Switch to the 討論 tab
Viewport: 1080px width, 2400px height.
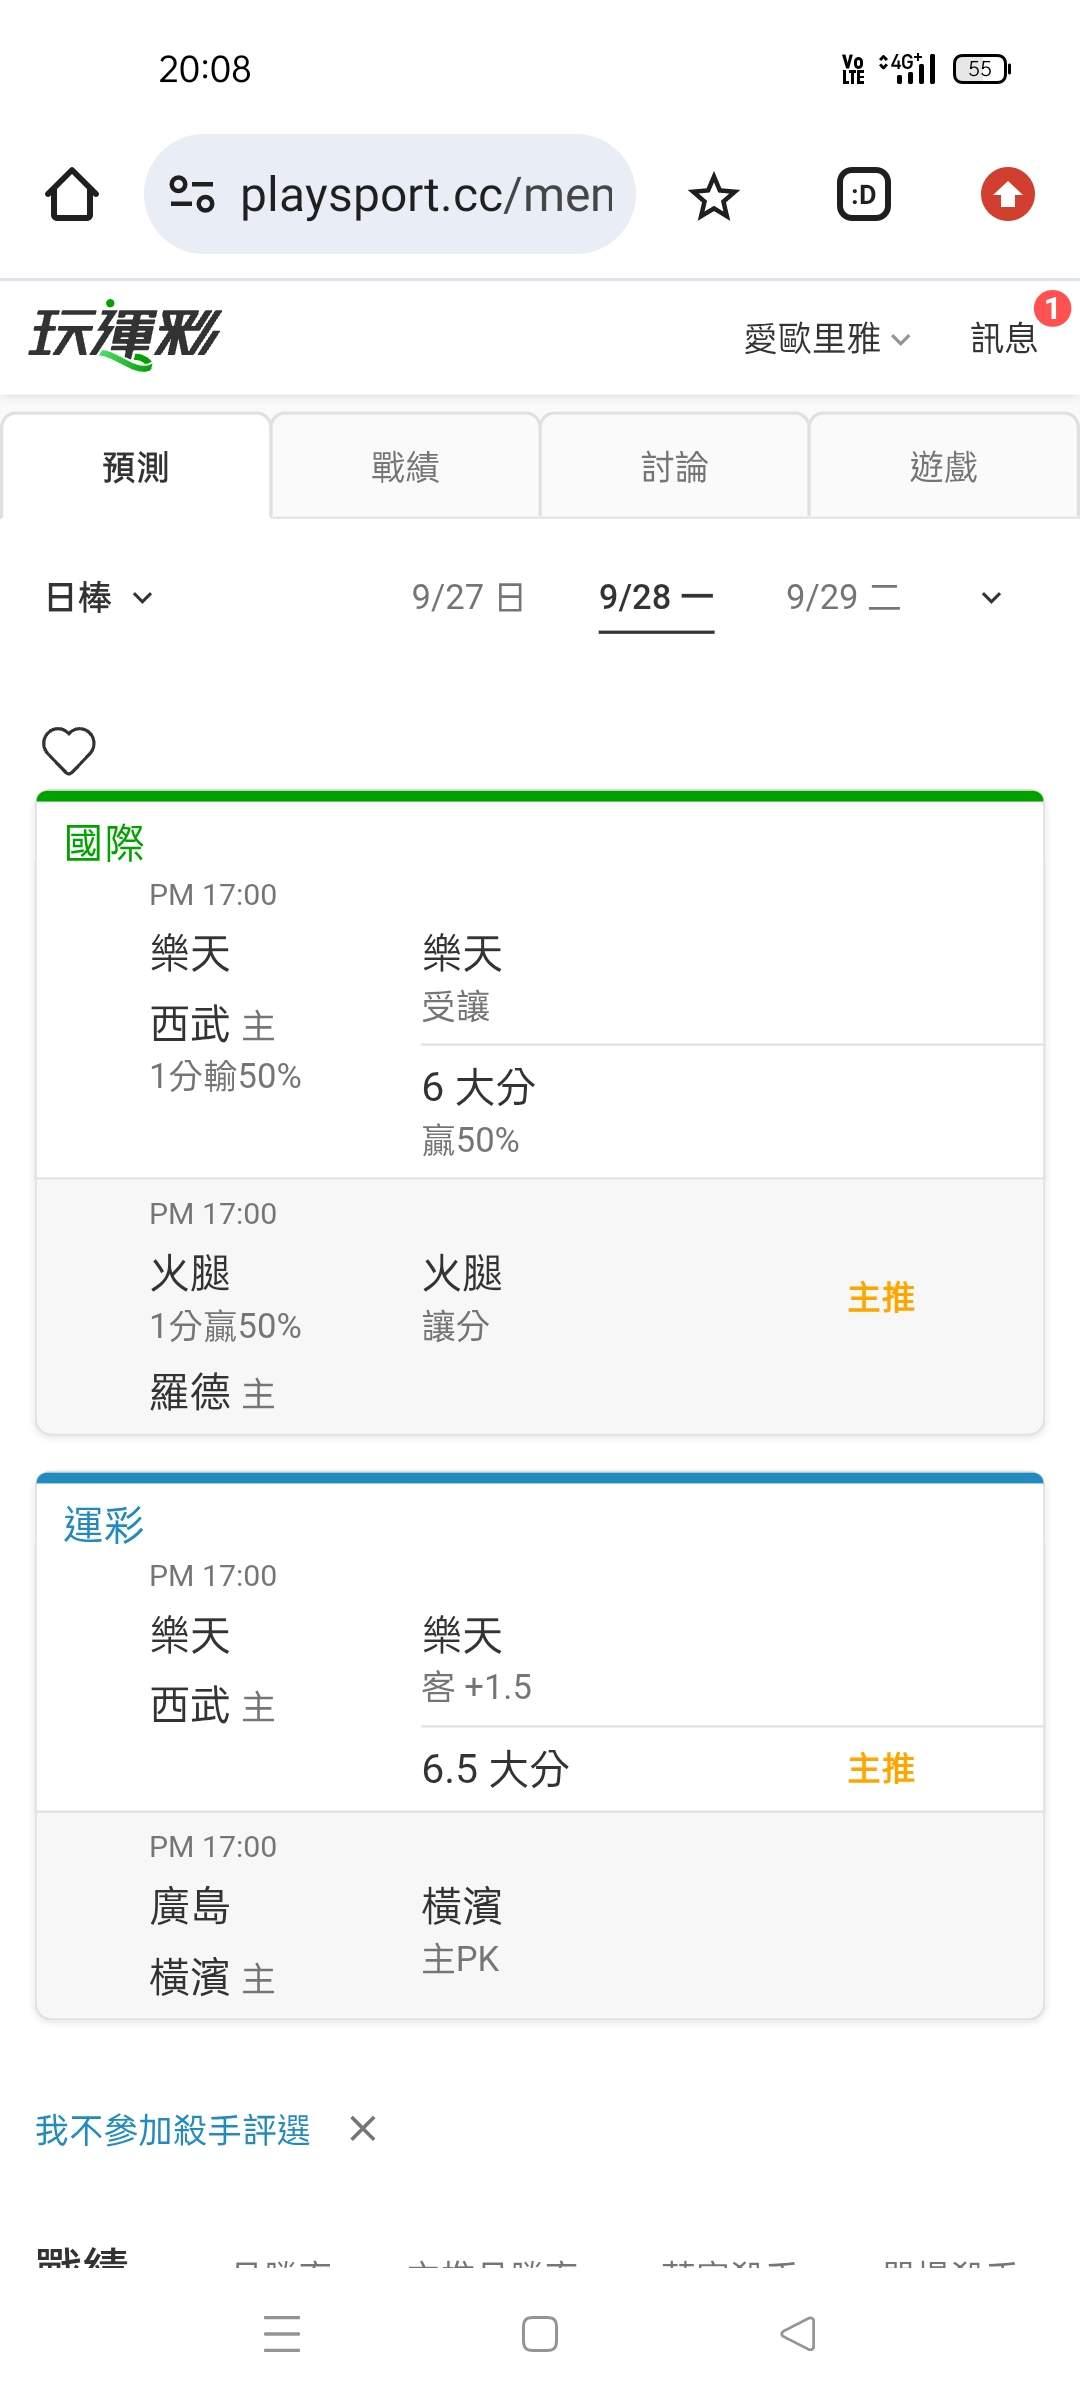674,466
